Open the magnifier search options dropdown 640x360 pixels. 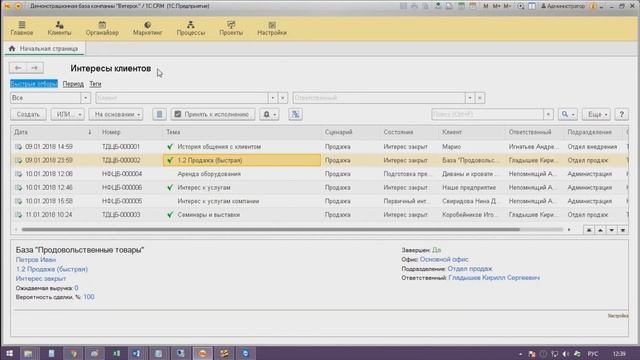567,114
